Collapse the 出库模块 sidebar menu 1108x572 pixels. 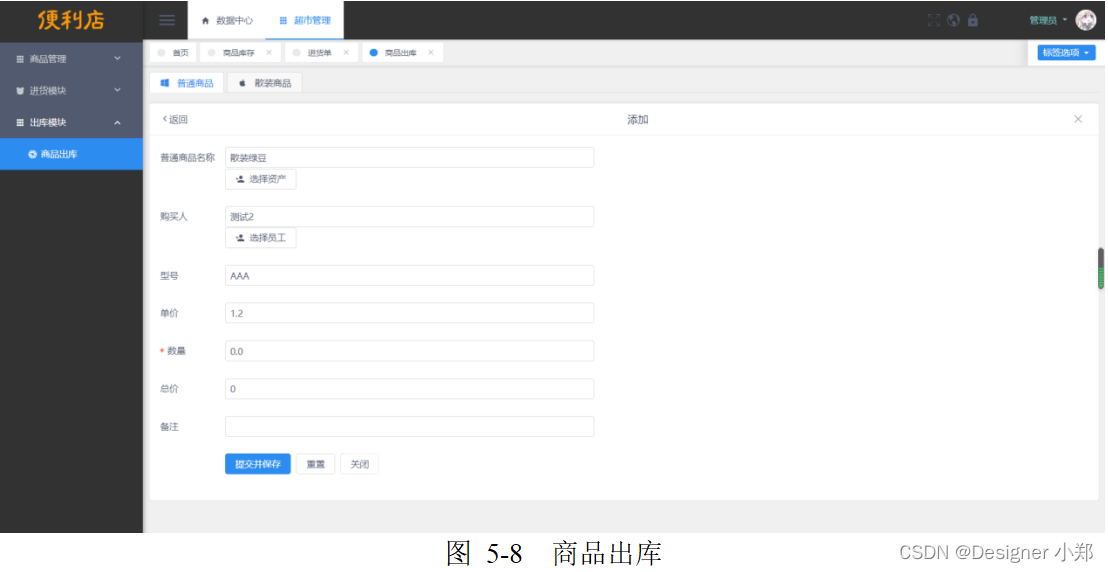point(71,122)
